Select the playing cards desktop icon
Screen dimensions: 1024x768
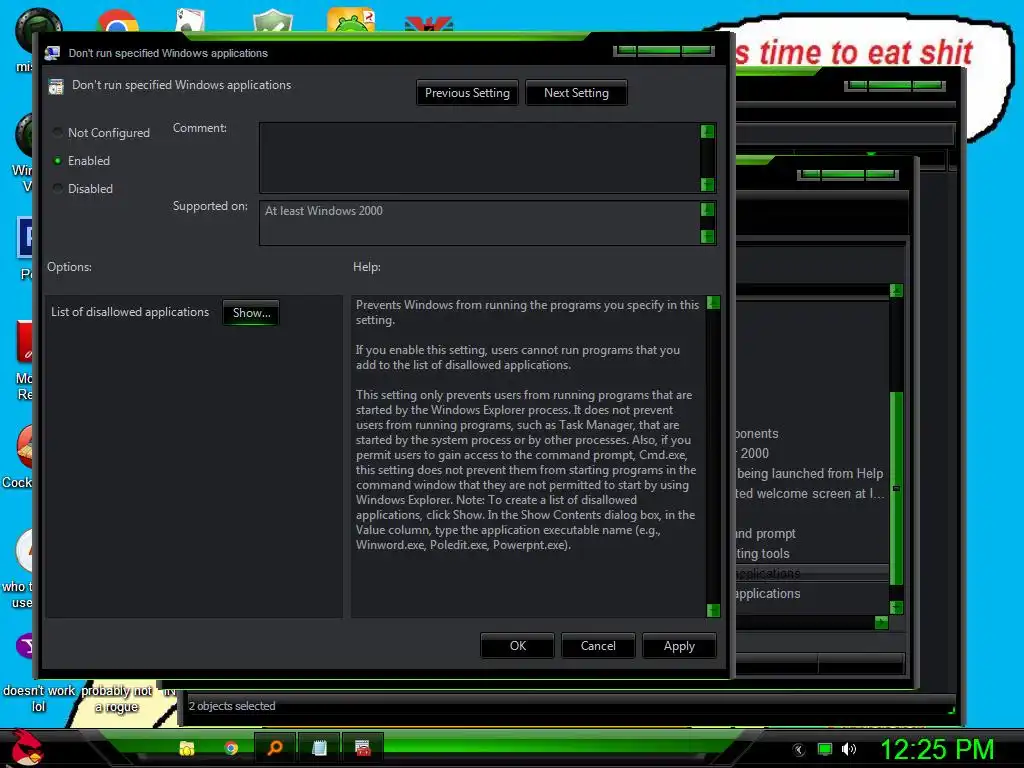coord(190,21)
